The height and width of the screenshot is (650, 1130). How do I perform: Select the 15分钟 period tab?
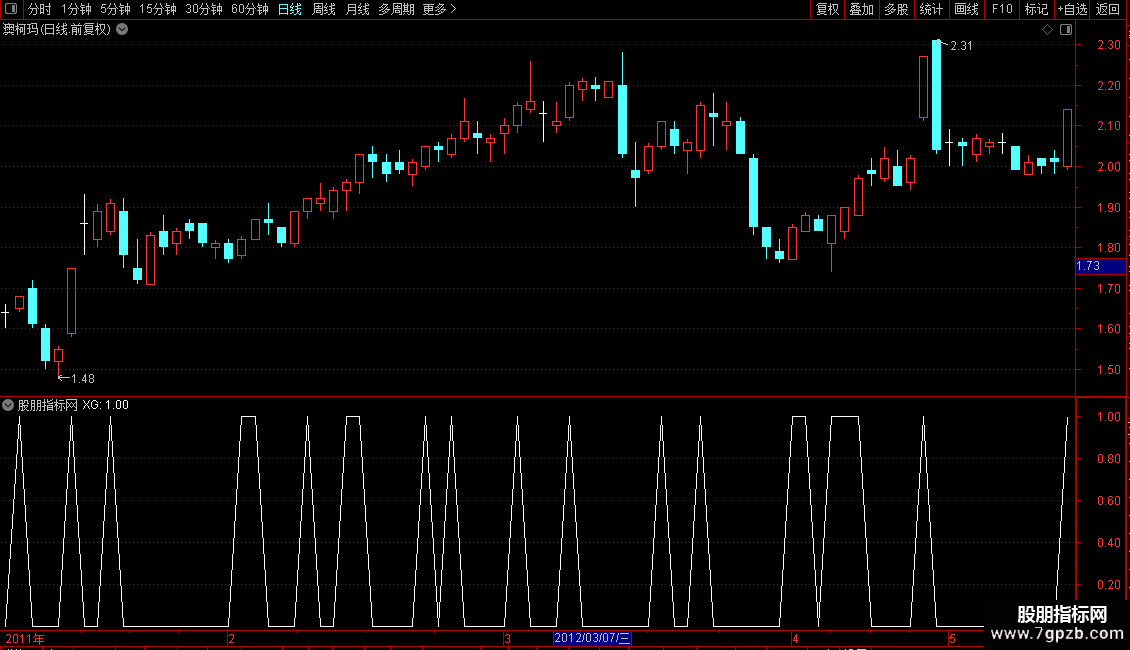(x=158, y=9)
